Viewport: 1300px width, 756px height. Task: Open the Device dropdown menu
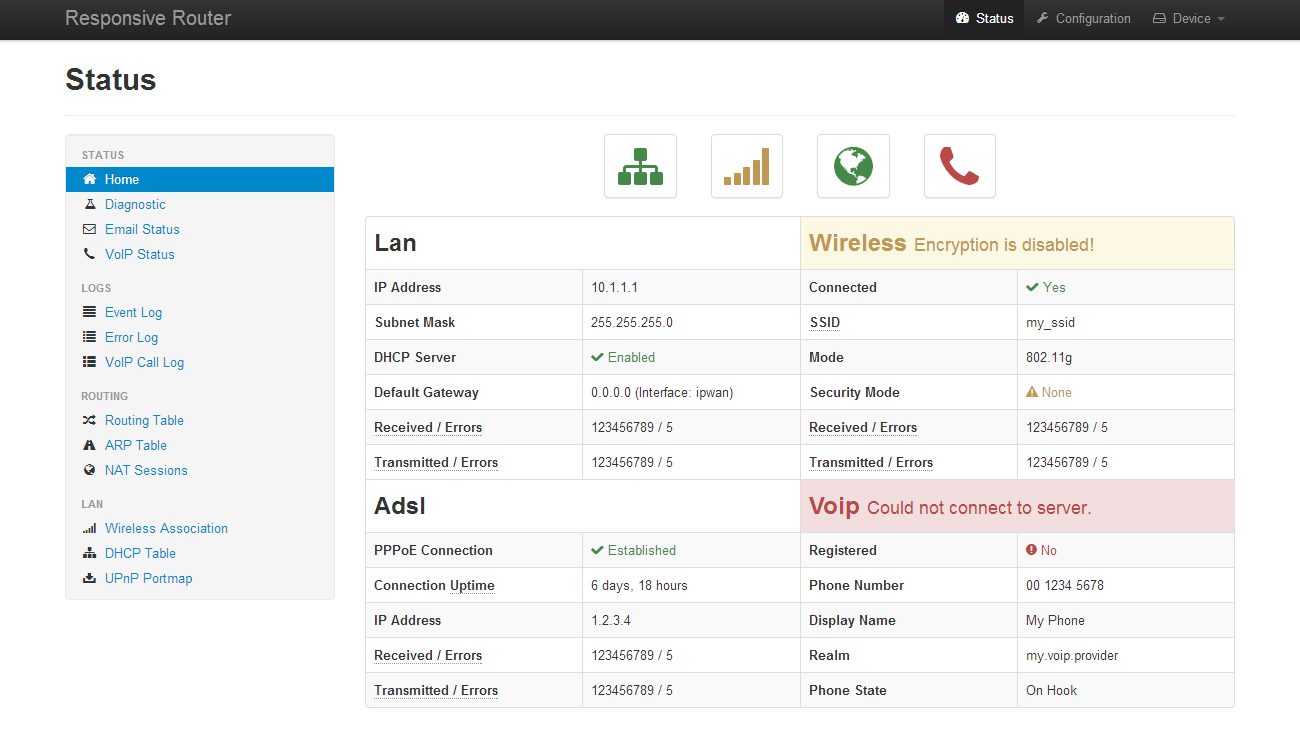(1188, 19)
